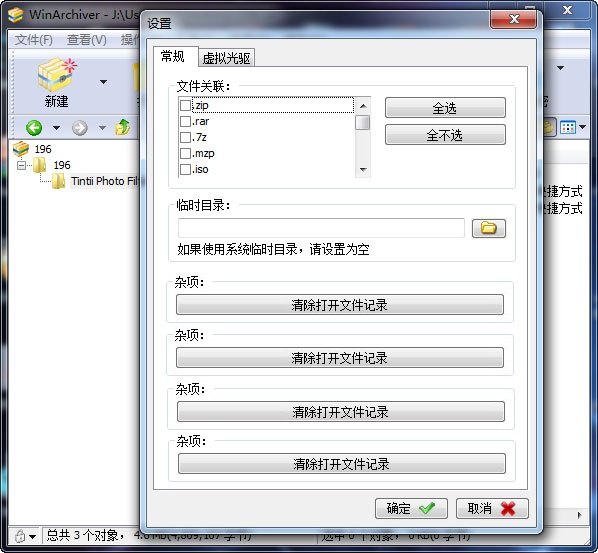Check the .7z file association
The height and width of the screenshot is (553, 598).
185,137
